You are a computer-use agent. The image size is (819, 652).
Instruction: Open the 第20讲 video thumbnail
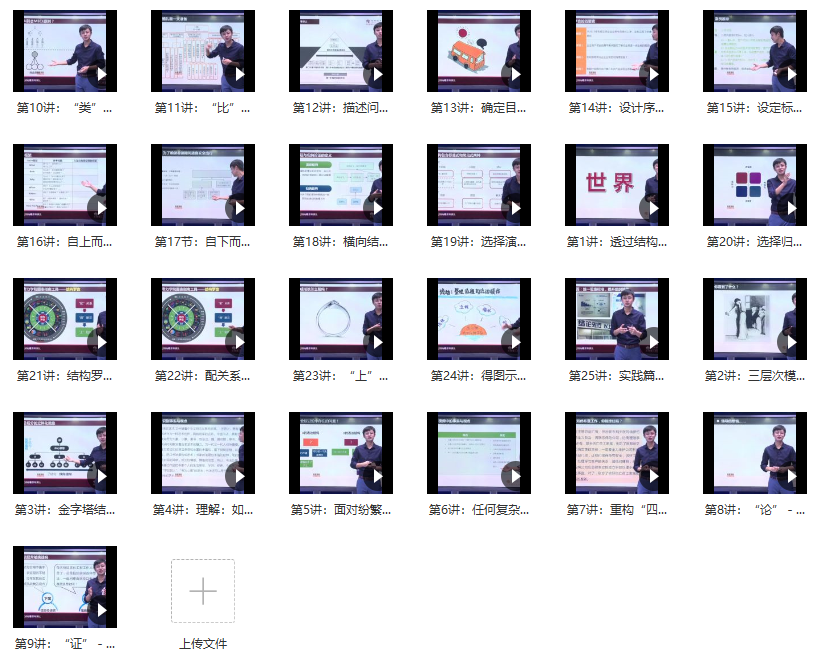(x=755, y=185)
